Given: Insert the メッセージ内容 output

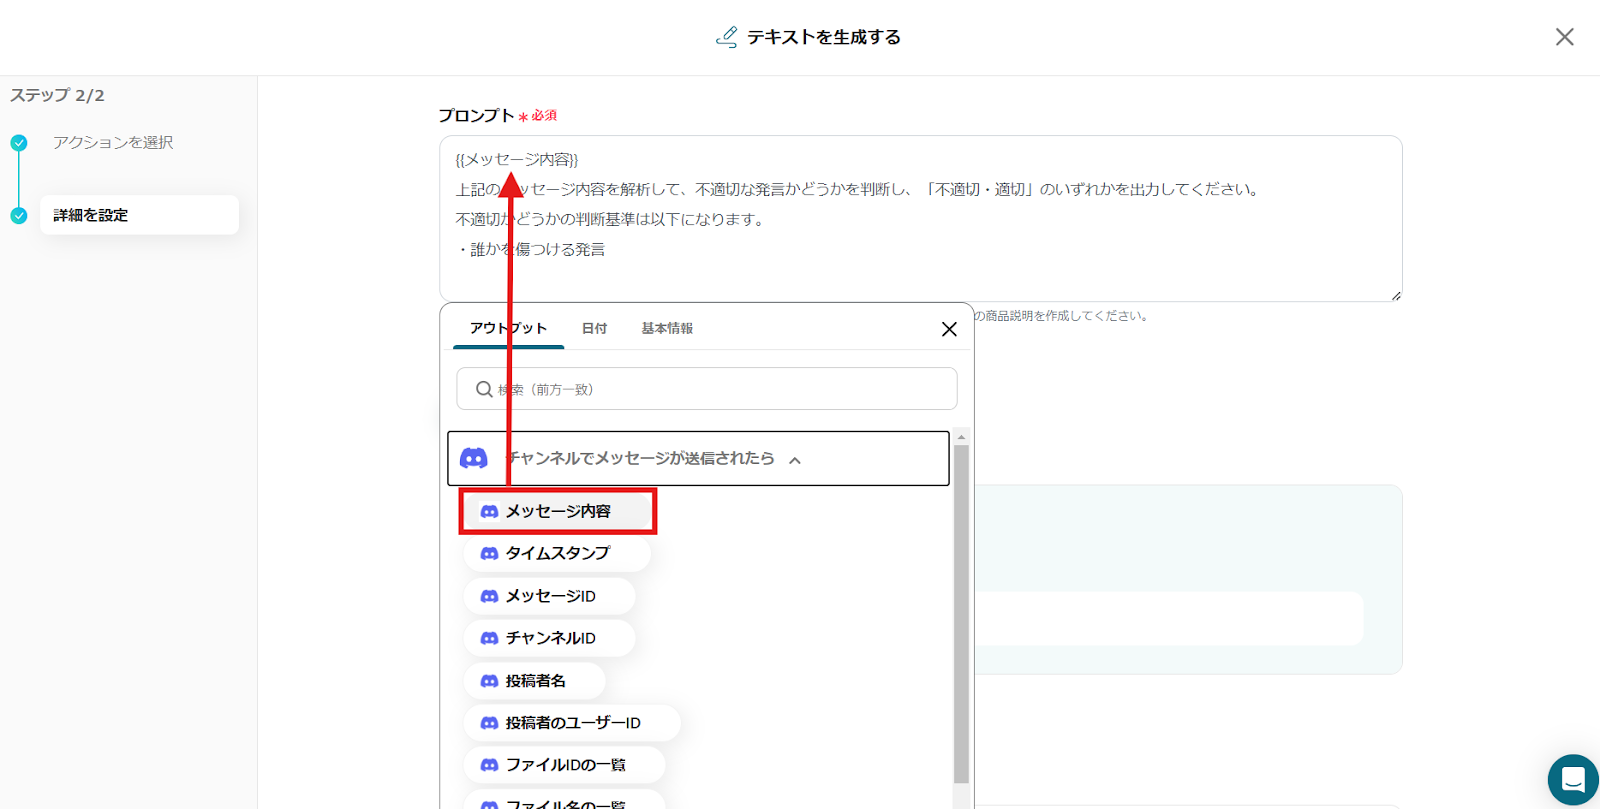Looking at the screenshot, I should point(557,511).
